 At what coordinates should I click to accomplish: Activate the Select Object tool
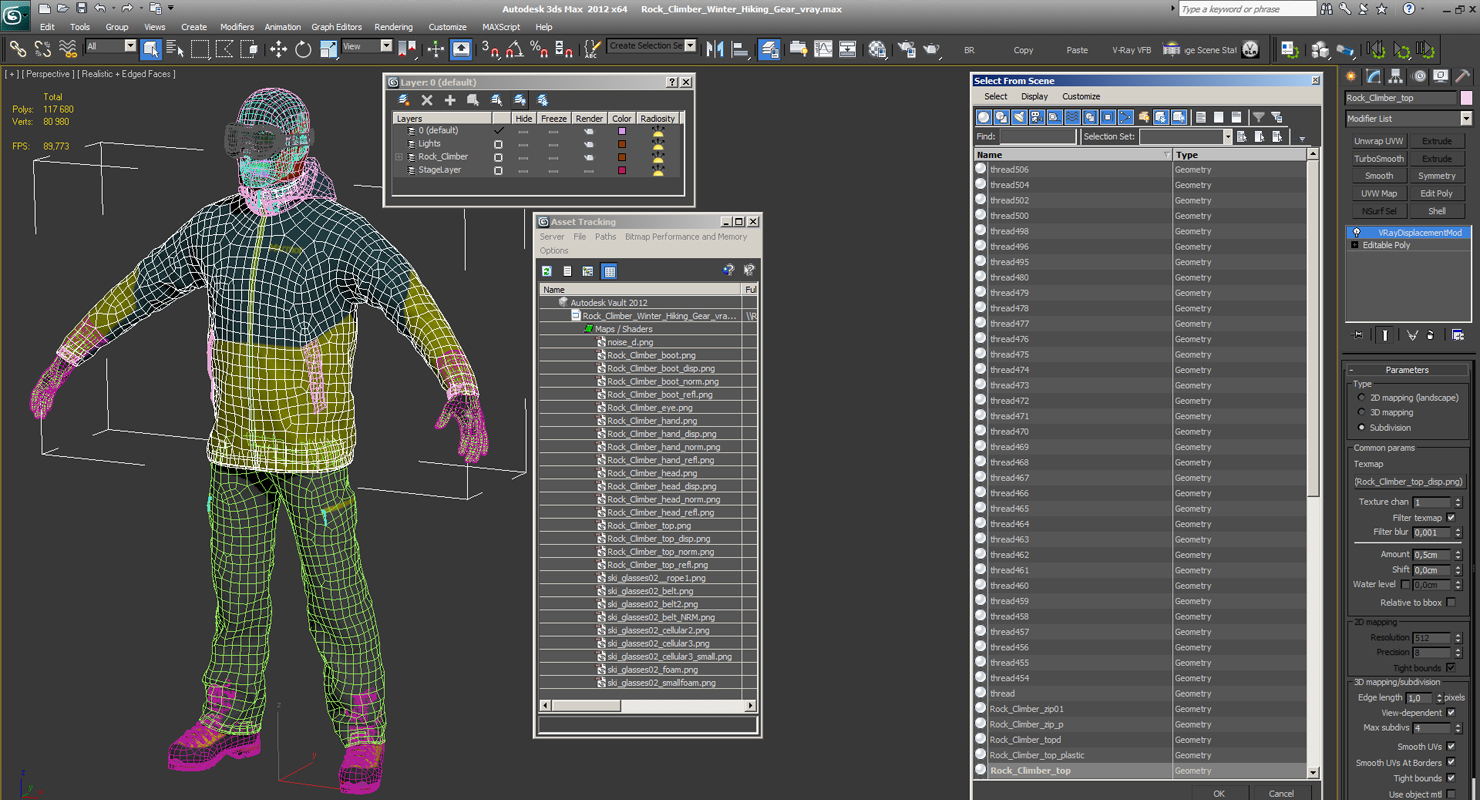click(151, 48)
